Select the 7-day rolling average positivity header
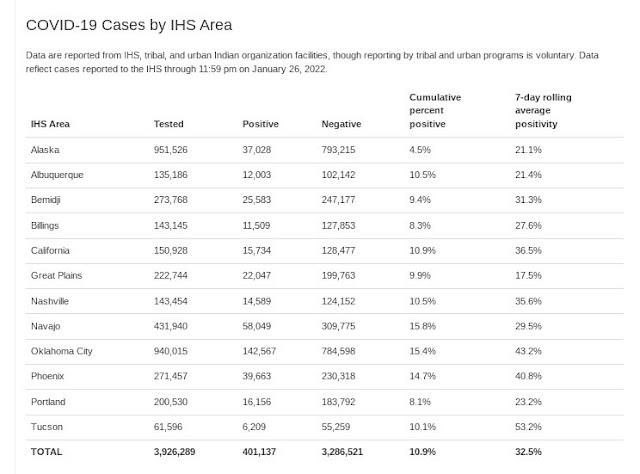The width and height of the screenshot is (640, 474). 543,111
